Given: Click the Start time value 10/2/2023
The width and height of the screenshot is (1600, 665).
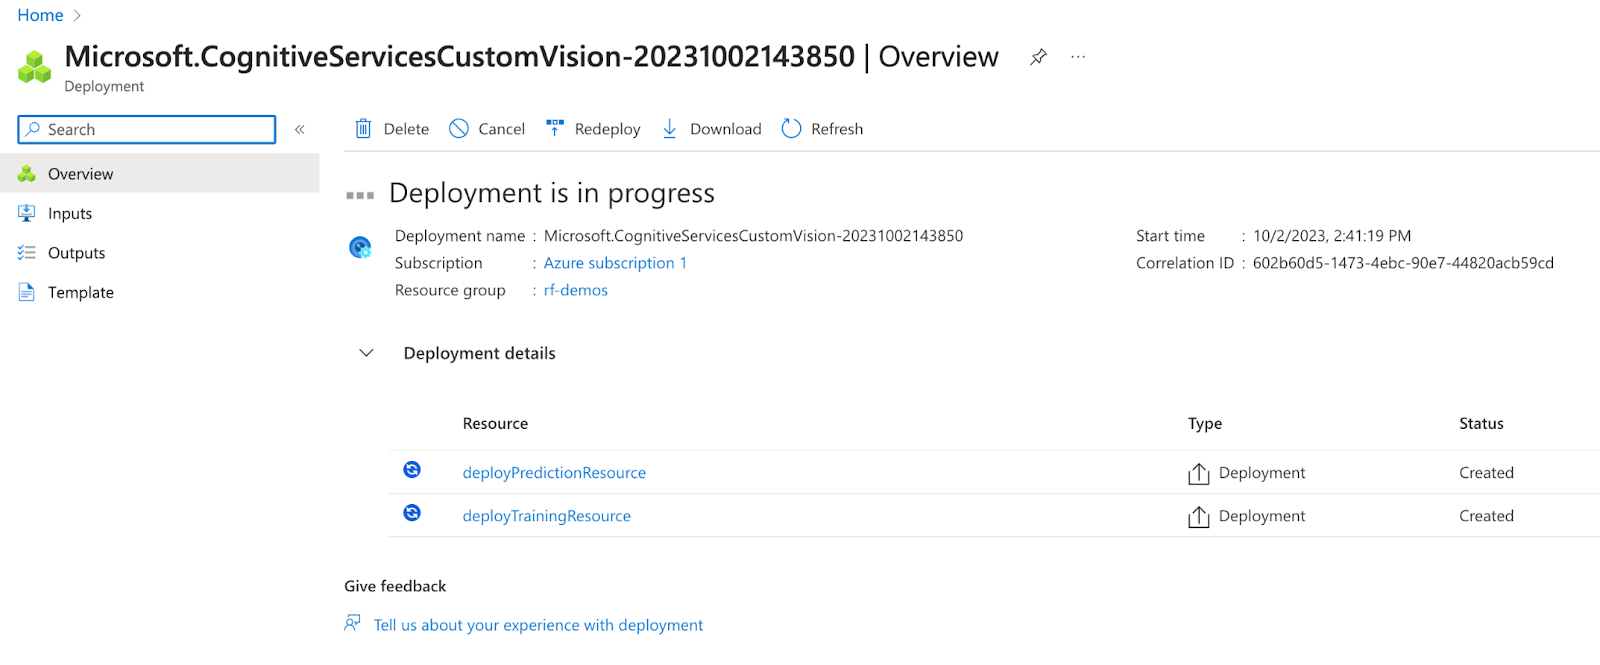Looking at the screenshot, I should pos(1332,236).
